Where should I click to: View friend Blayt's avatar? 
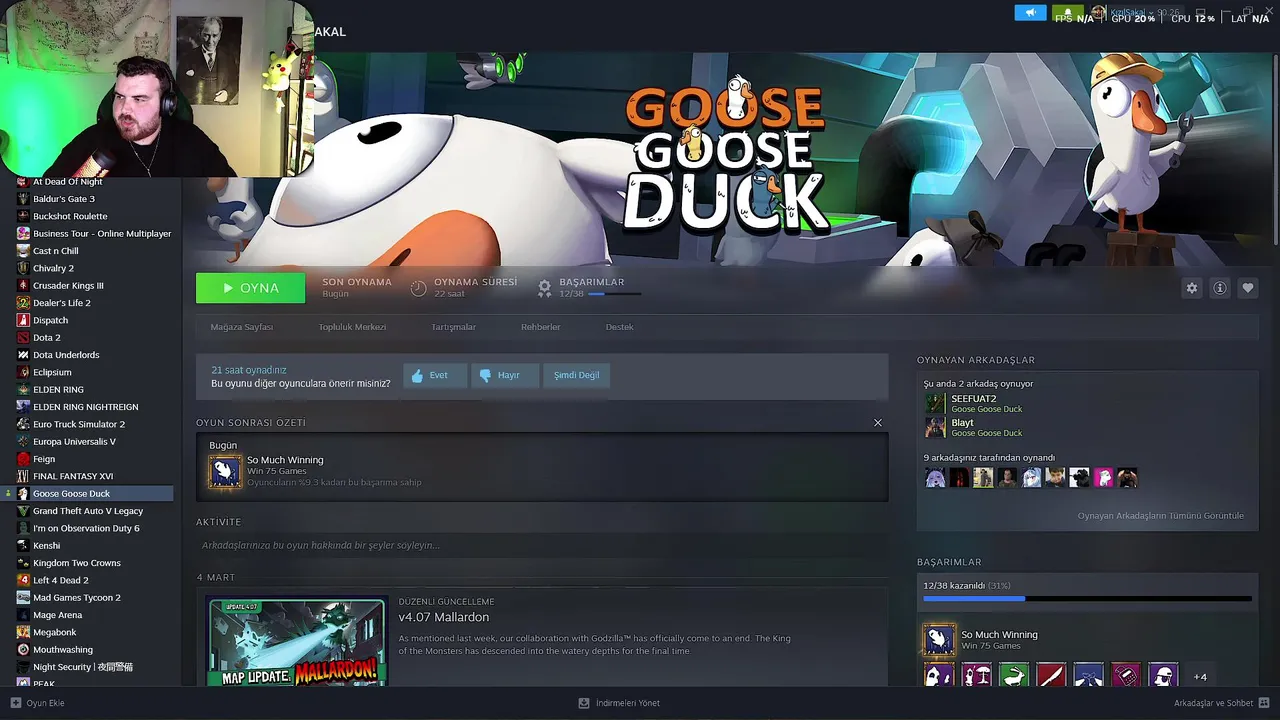[935, 427]
